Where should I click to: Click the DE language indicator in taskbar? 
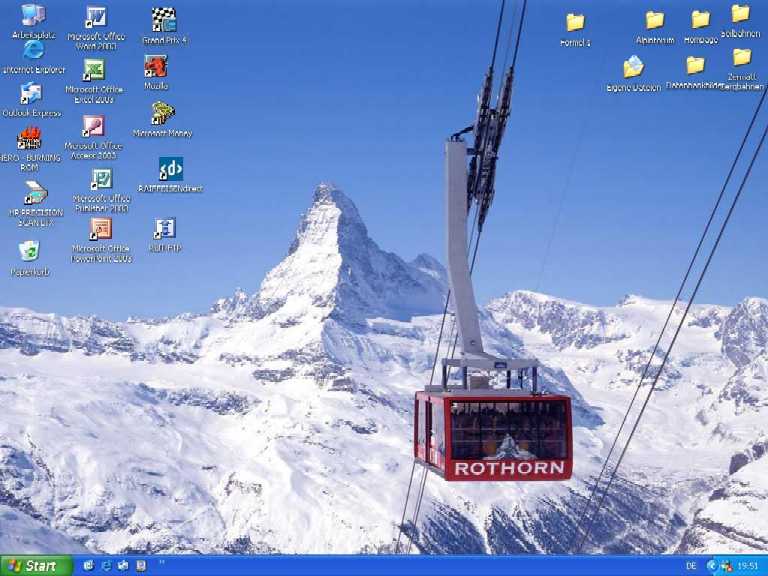(x=691, y=566)
